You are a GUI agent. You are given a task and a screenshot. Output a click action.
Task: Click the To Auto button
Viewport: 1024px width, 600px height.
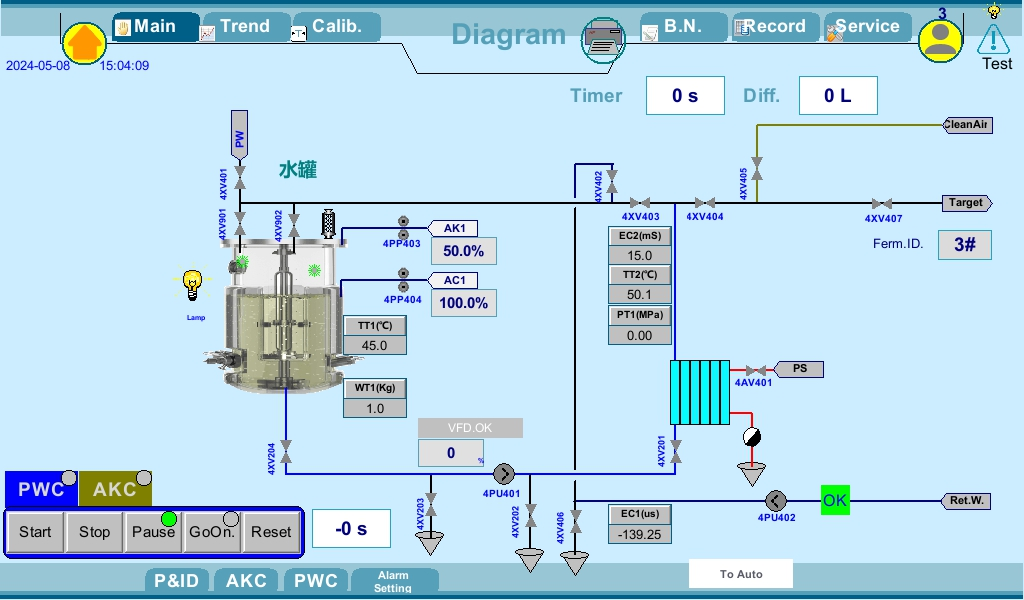(x=741, y=573)
